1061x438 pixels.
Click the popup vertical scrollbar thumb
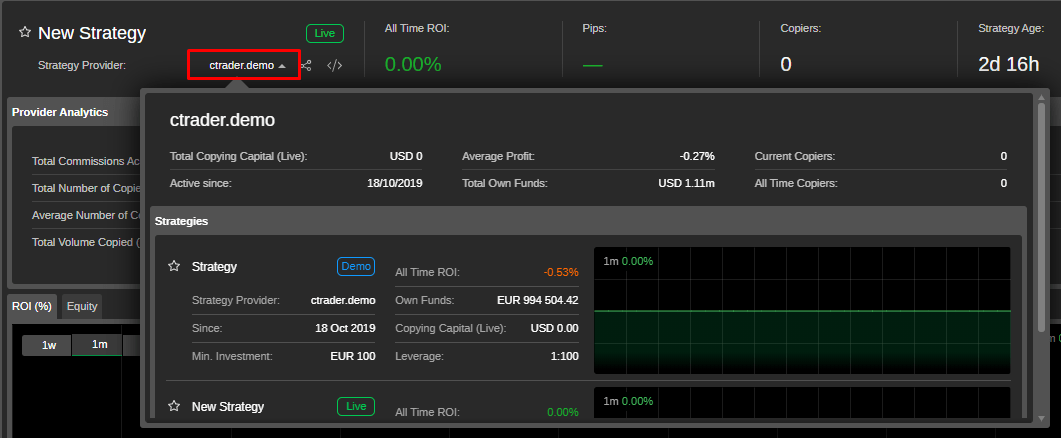pyautogui.click(x=1041, y=217)
